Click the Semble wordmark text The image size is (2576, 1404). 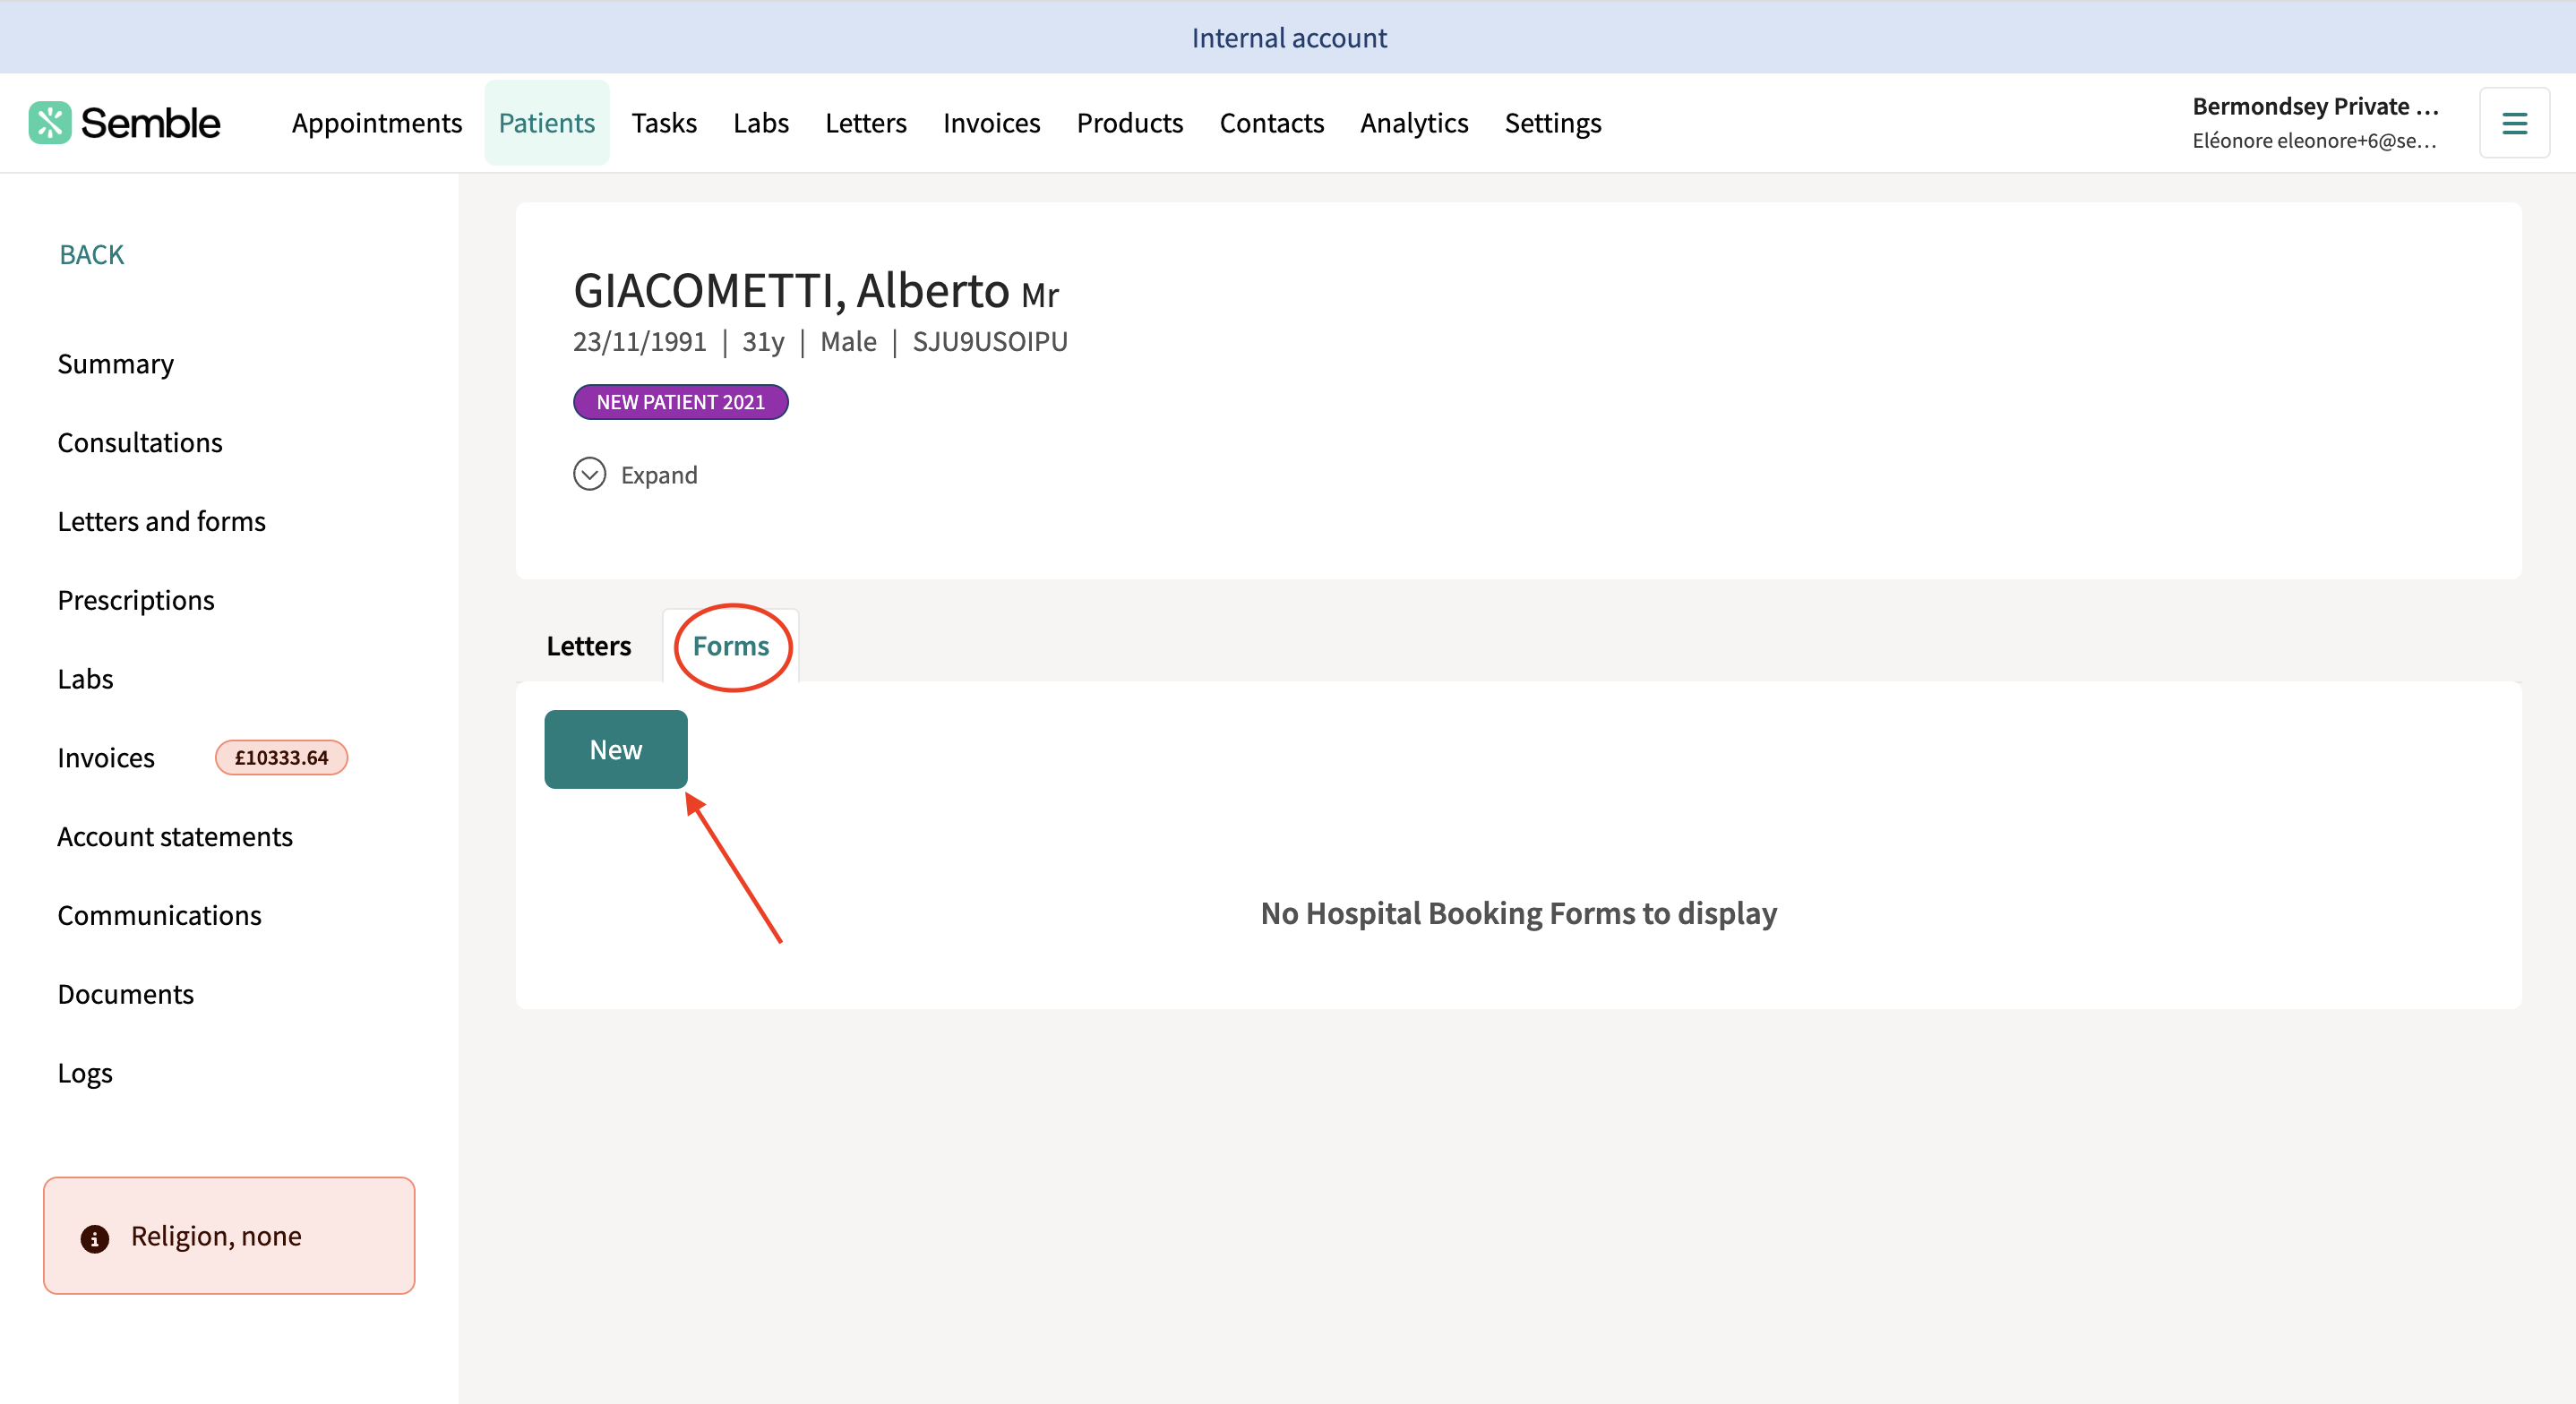[150, 123]
